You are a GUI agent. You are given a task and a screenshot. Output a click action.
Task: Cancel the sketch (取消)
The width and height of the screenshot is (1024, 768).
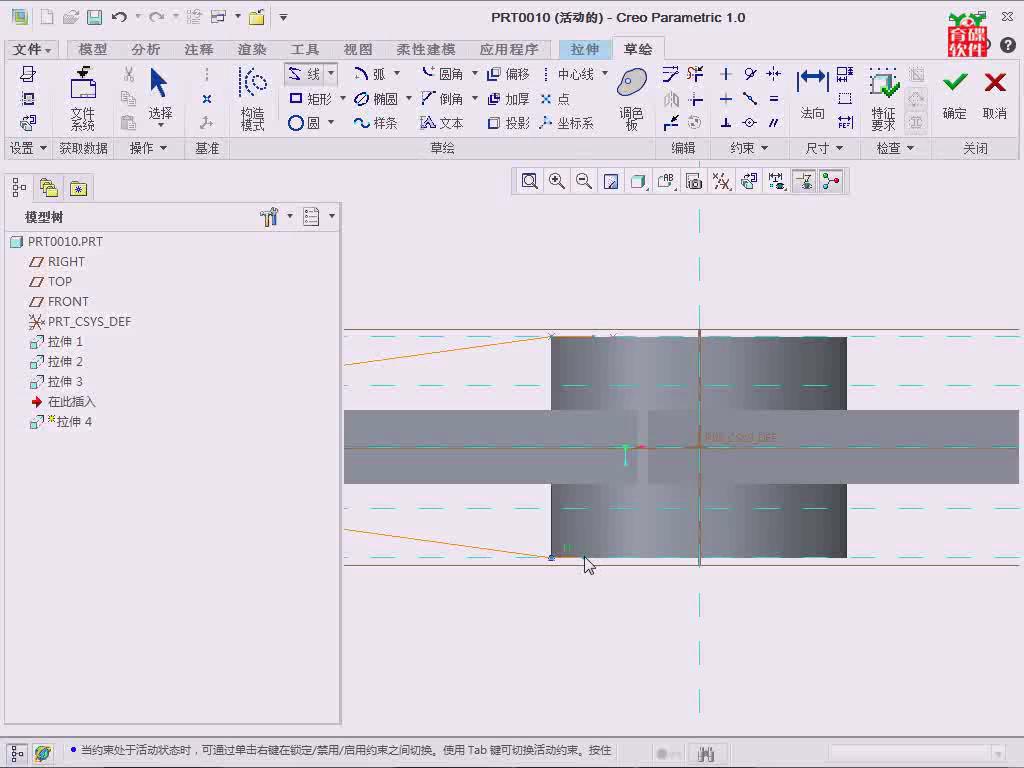click(x=995, y=96)
